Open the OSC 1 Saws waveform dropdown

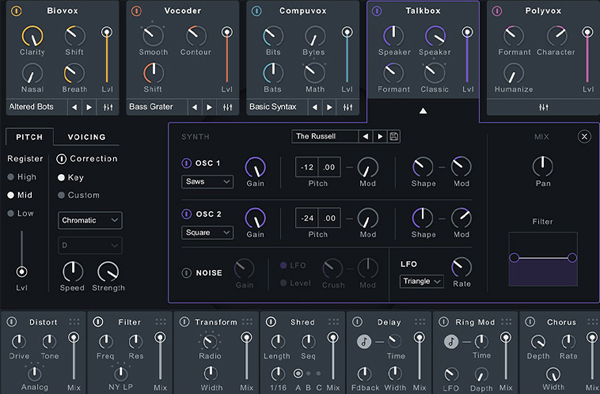pyautogui.click(x=207, y=182)
